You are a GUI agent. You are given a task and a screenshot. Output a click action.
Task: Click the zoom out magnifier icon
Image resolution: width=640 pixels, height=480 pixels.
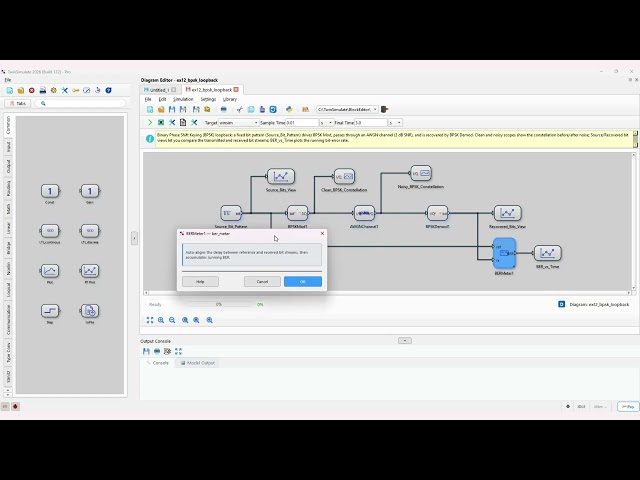[172, 320]
